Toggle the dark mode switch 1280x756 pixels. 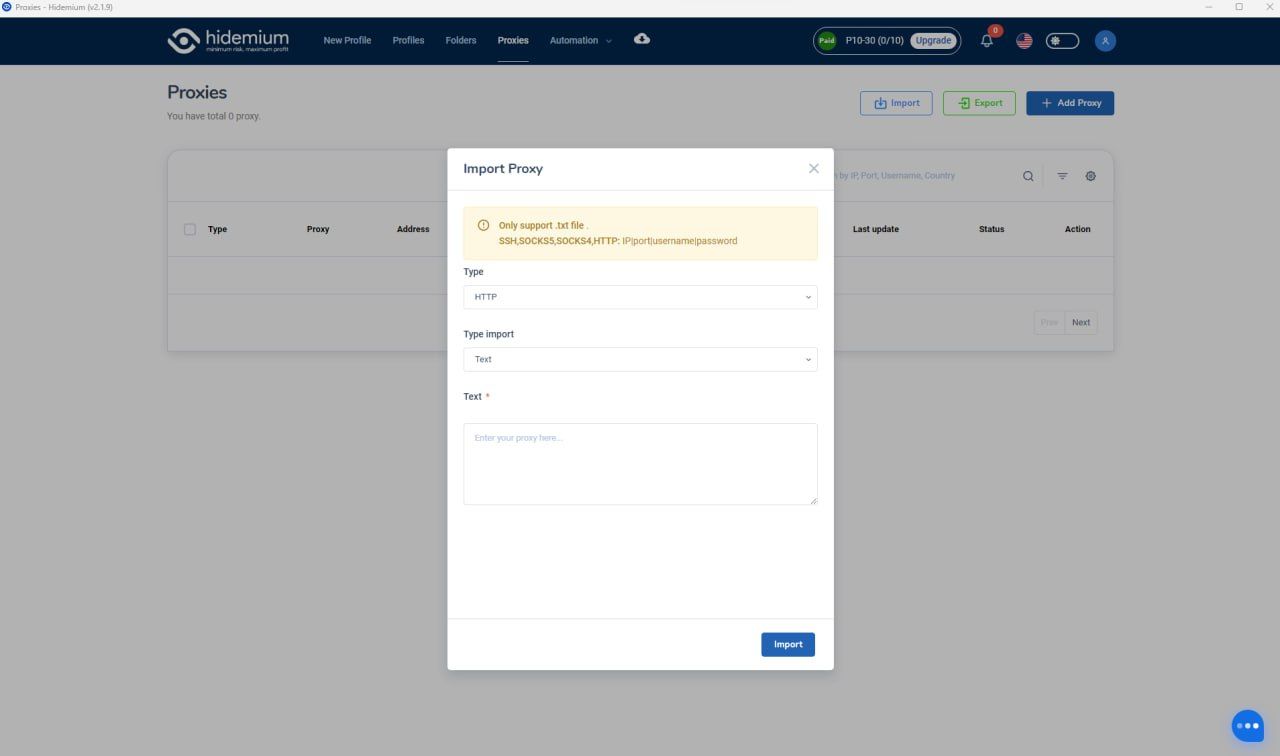pyautogui.click(x=1062, y=41)
